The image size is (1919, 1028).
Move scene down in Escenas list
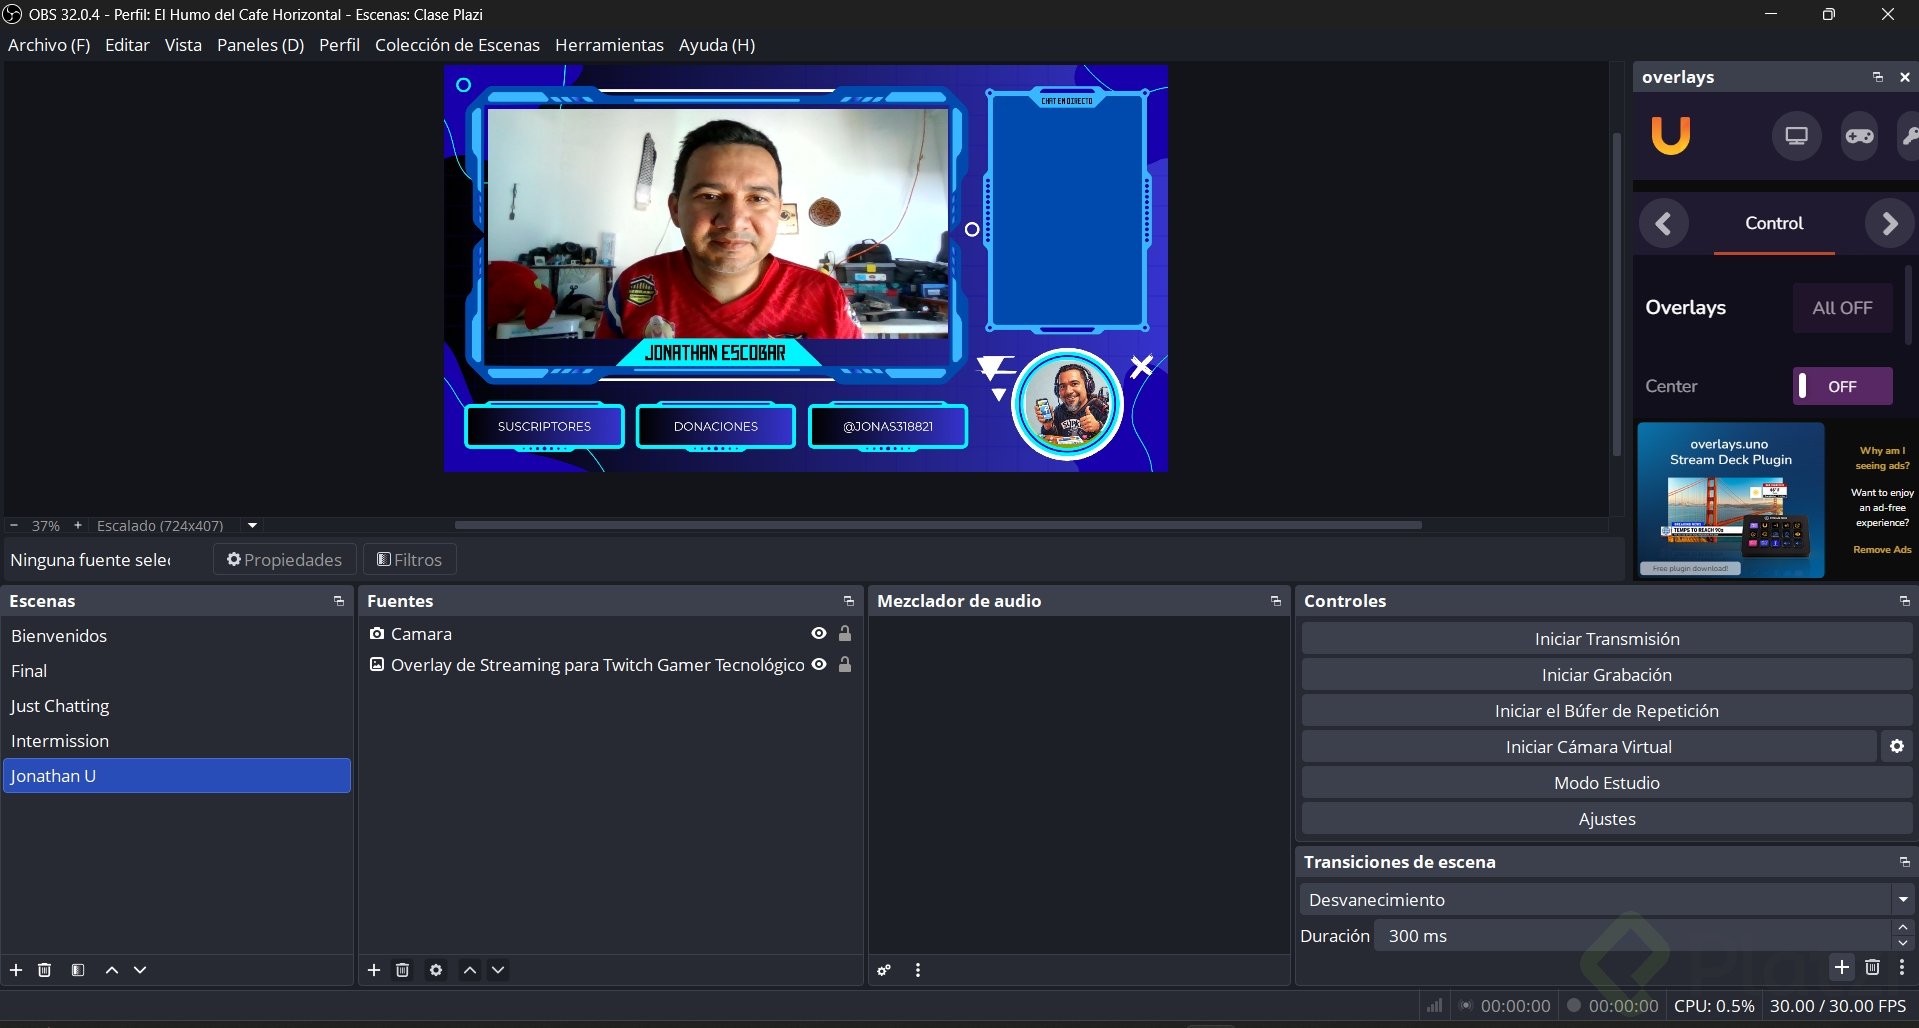pyautogui.click(x=140, y=970)
